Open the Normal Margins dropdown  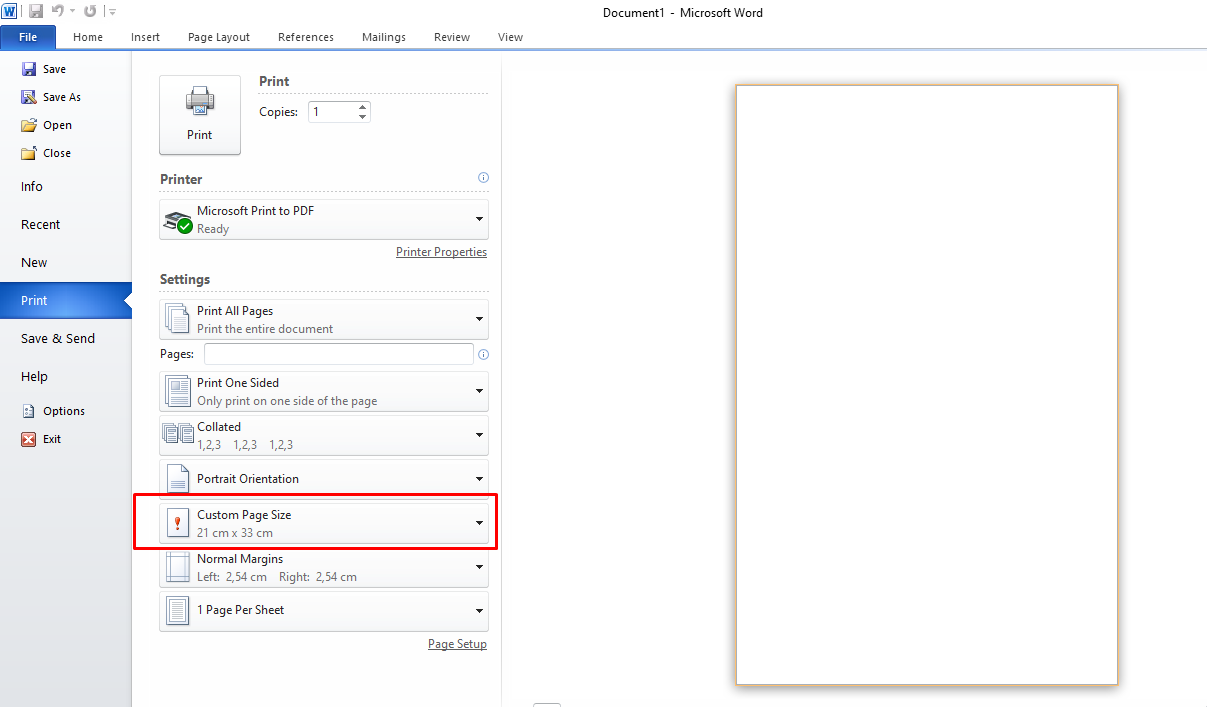[x=324, y=567]
